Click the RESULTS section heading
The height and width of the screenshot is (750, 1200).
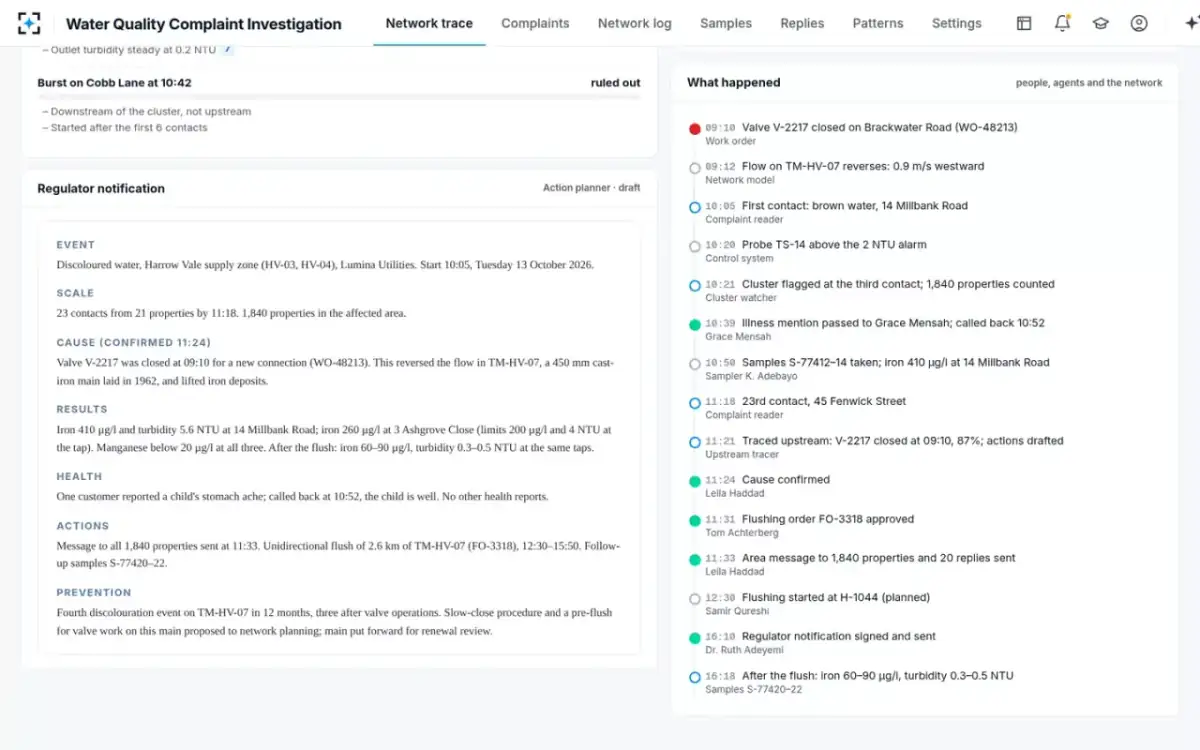coord(82,409)
